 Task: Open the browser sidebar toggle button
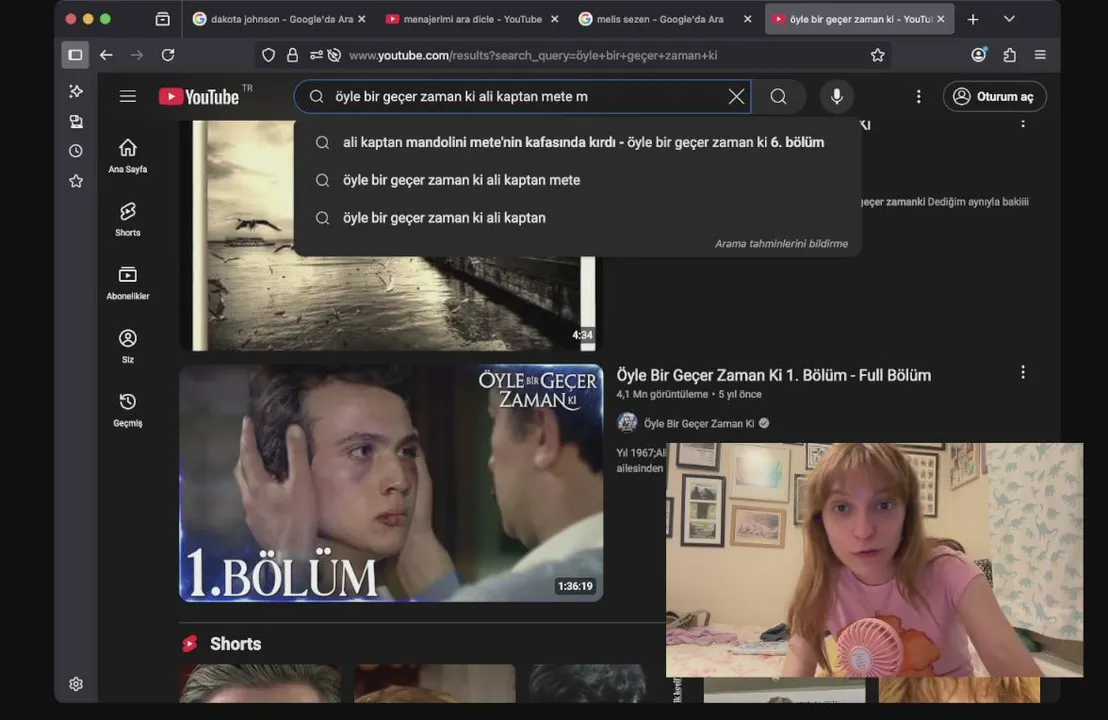coord(75,55)
